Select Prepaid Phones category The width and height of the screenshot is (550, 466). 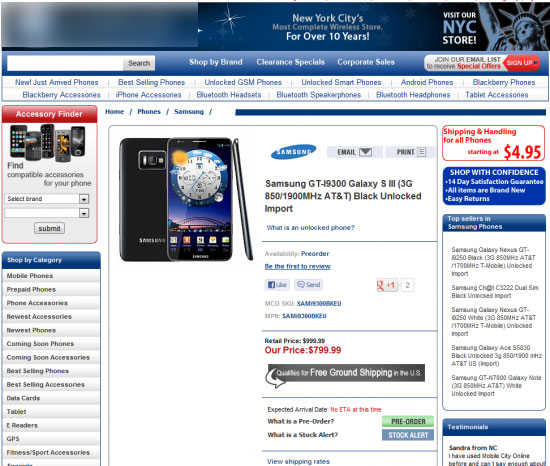coord(51,290)
